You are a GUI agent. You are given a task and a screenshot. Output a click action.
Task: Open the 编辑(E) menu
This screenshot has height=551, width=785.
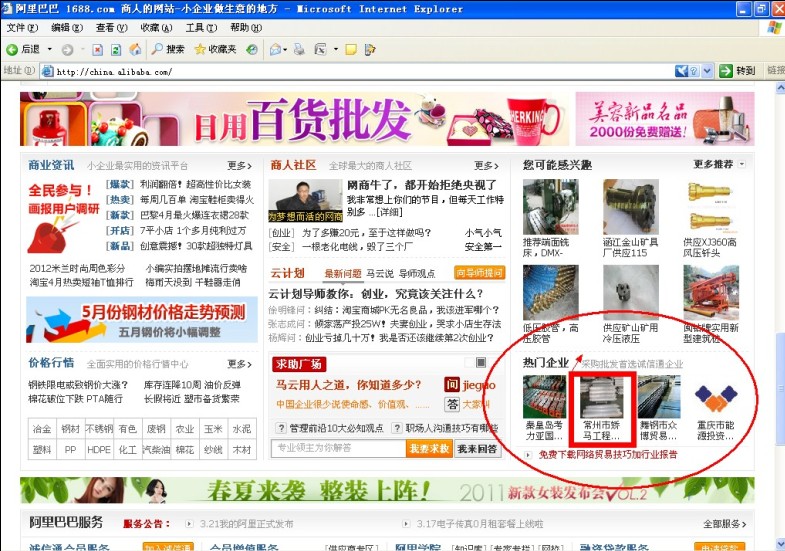[x=67, y=28]
